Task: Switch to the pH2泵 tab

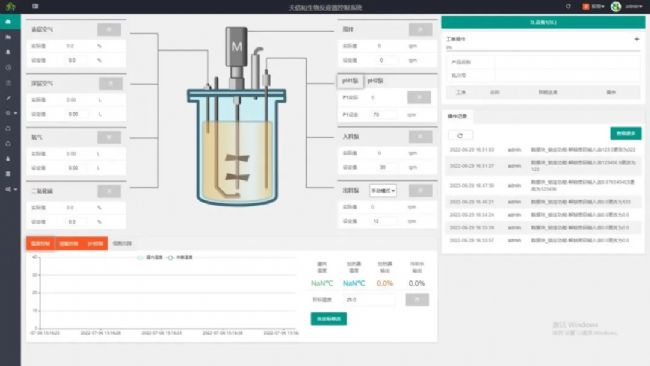Action: (x=375, y=81)
